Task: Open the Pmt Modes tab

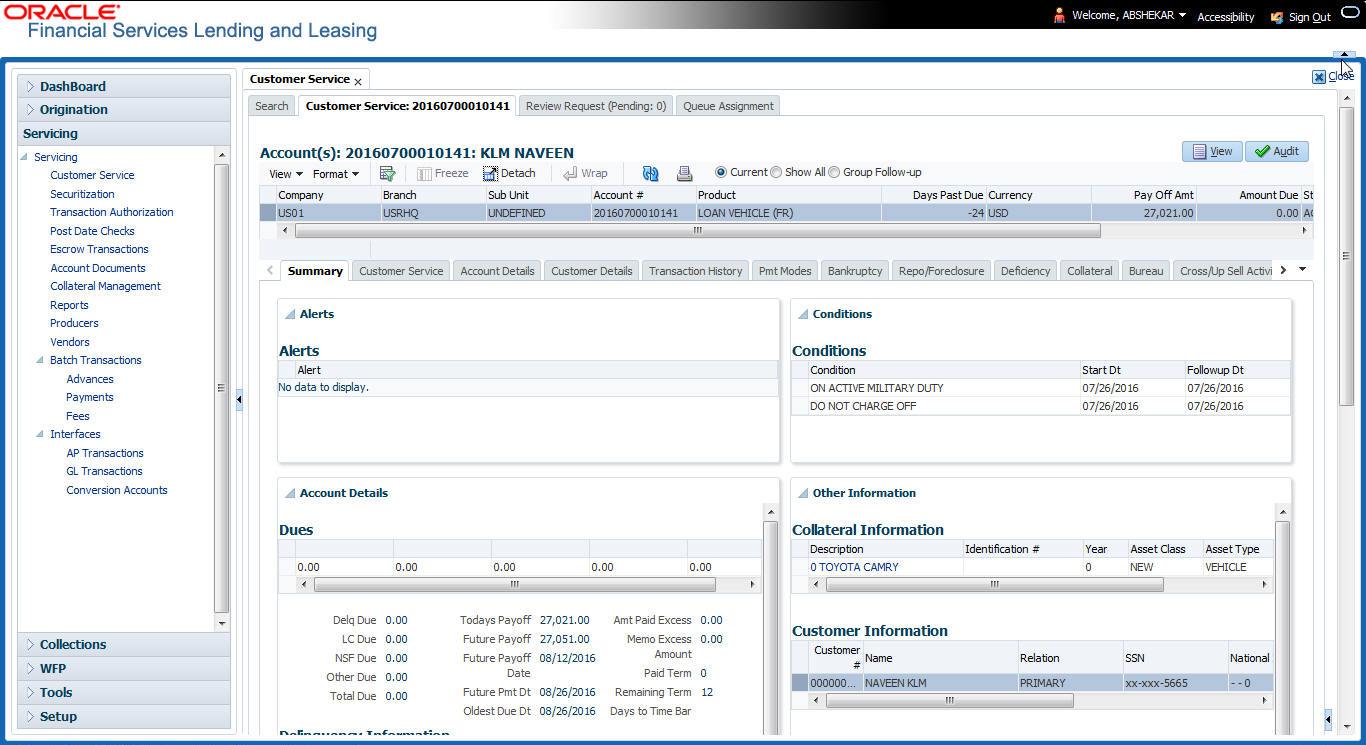Action: tap(785, 271)
